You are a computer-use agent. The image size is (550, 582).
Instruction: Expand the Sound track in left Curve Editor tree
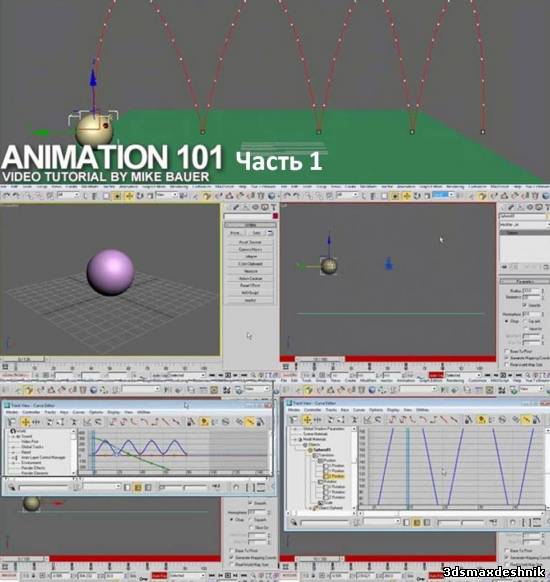tap(12, 436)
